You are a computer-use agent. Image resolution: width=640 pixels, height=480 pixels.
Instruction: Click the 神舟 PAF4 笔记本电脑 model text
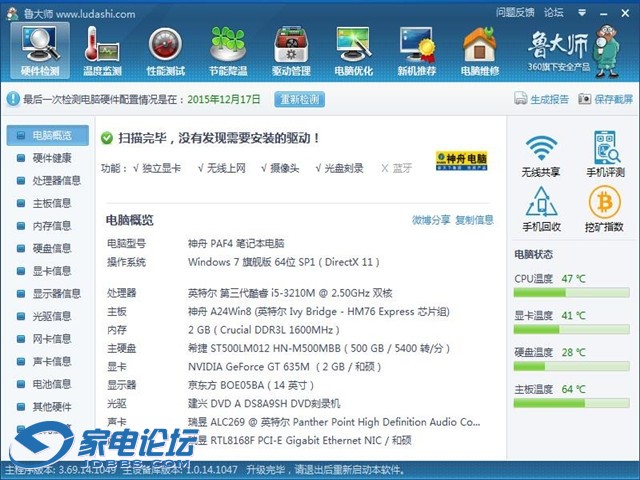[236, 244]
